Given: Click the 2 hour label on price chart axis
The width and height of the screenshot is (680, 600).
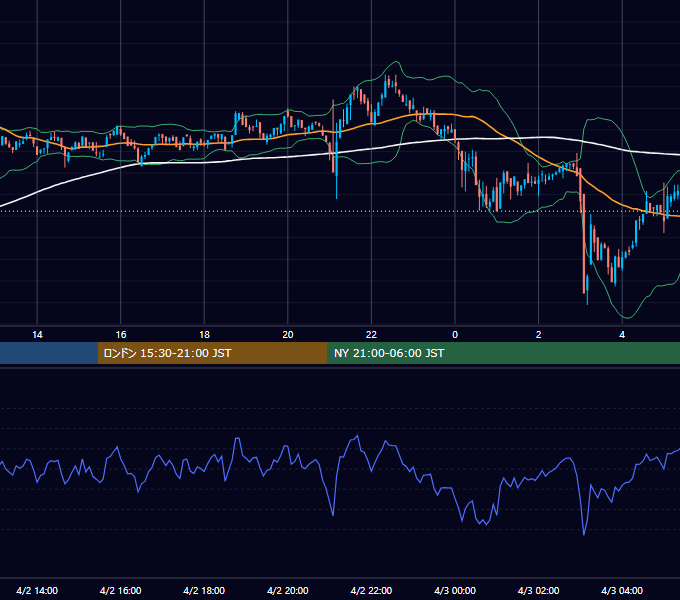Looking at the screenshot, I should coord(539,334).
